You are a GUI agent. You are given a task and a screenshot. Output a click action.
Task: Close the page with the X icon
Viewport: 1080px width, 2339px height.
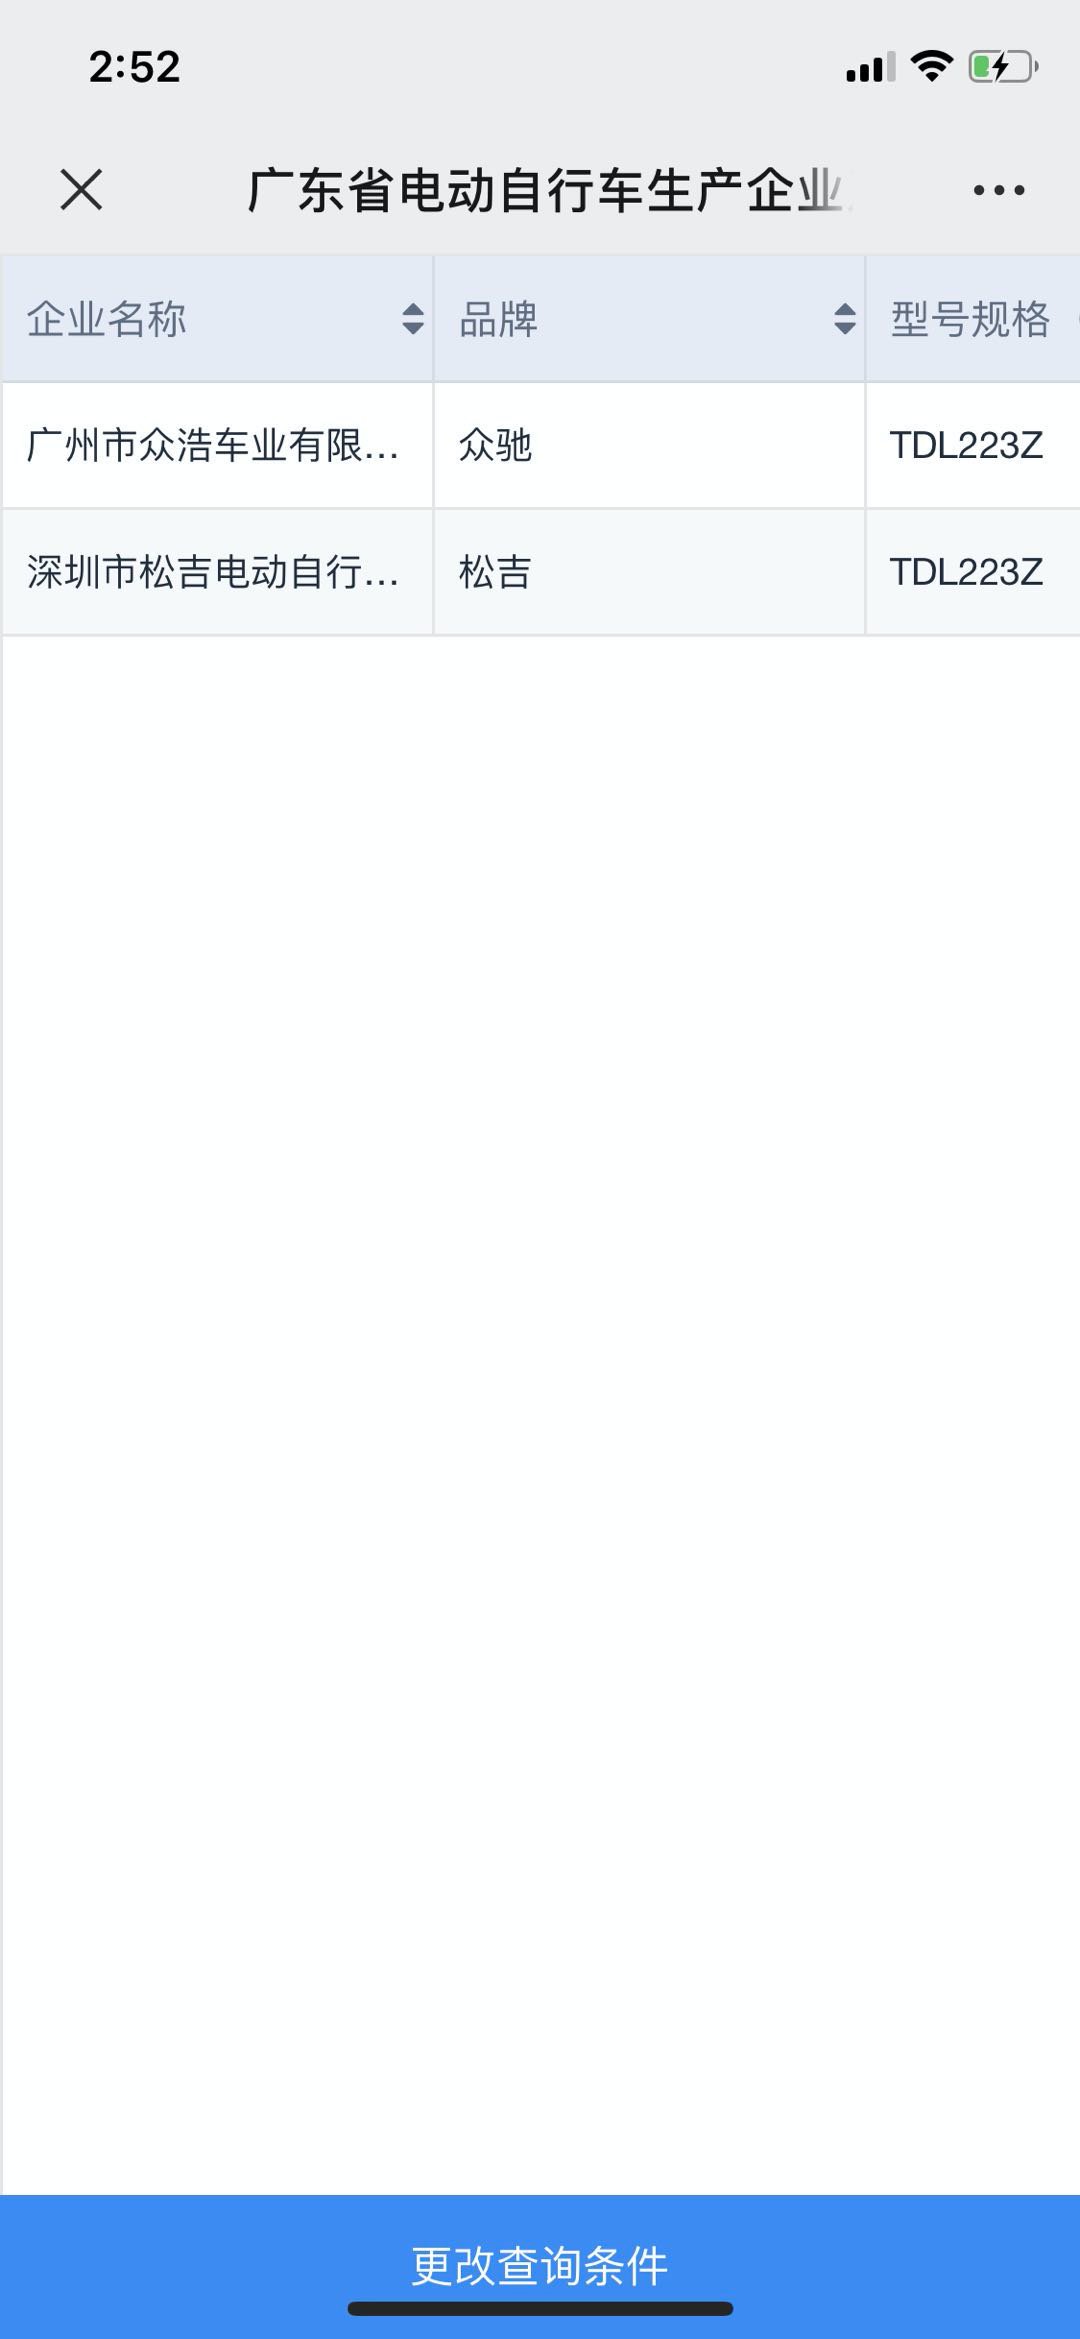tap(81, 190)
